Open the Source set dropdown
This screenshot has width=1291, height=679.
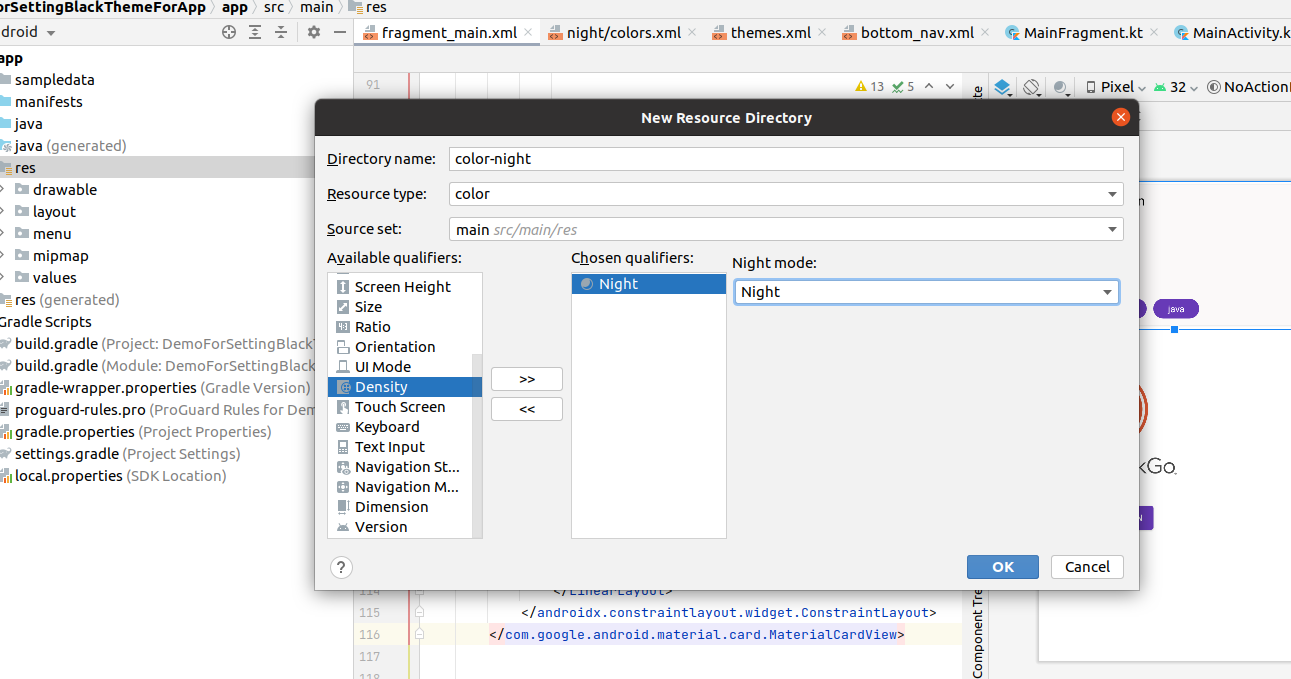(1112, 230)
